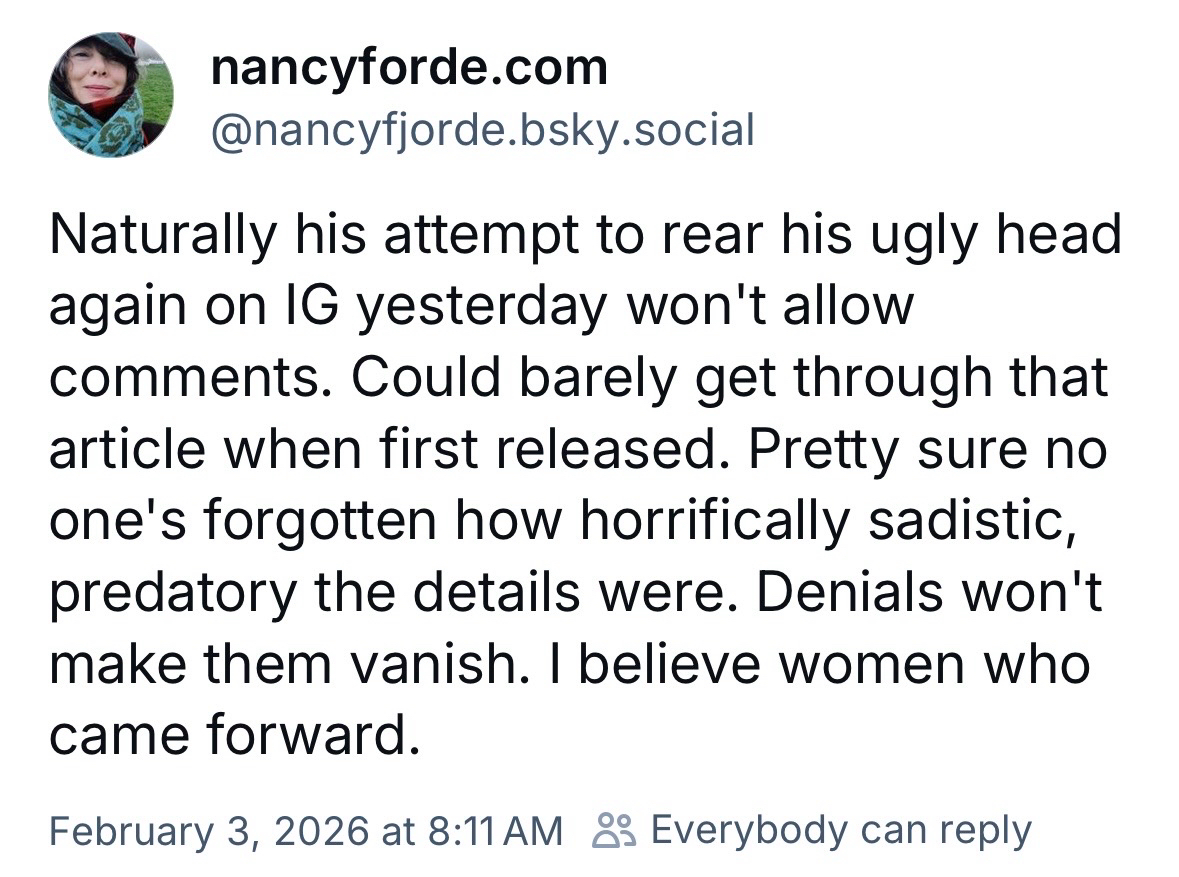
Task: Click the '8:11 AM' time text
Action: (493, 830)
